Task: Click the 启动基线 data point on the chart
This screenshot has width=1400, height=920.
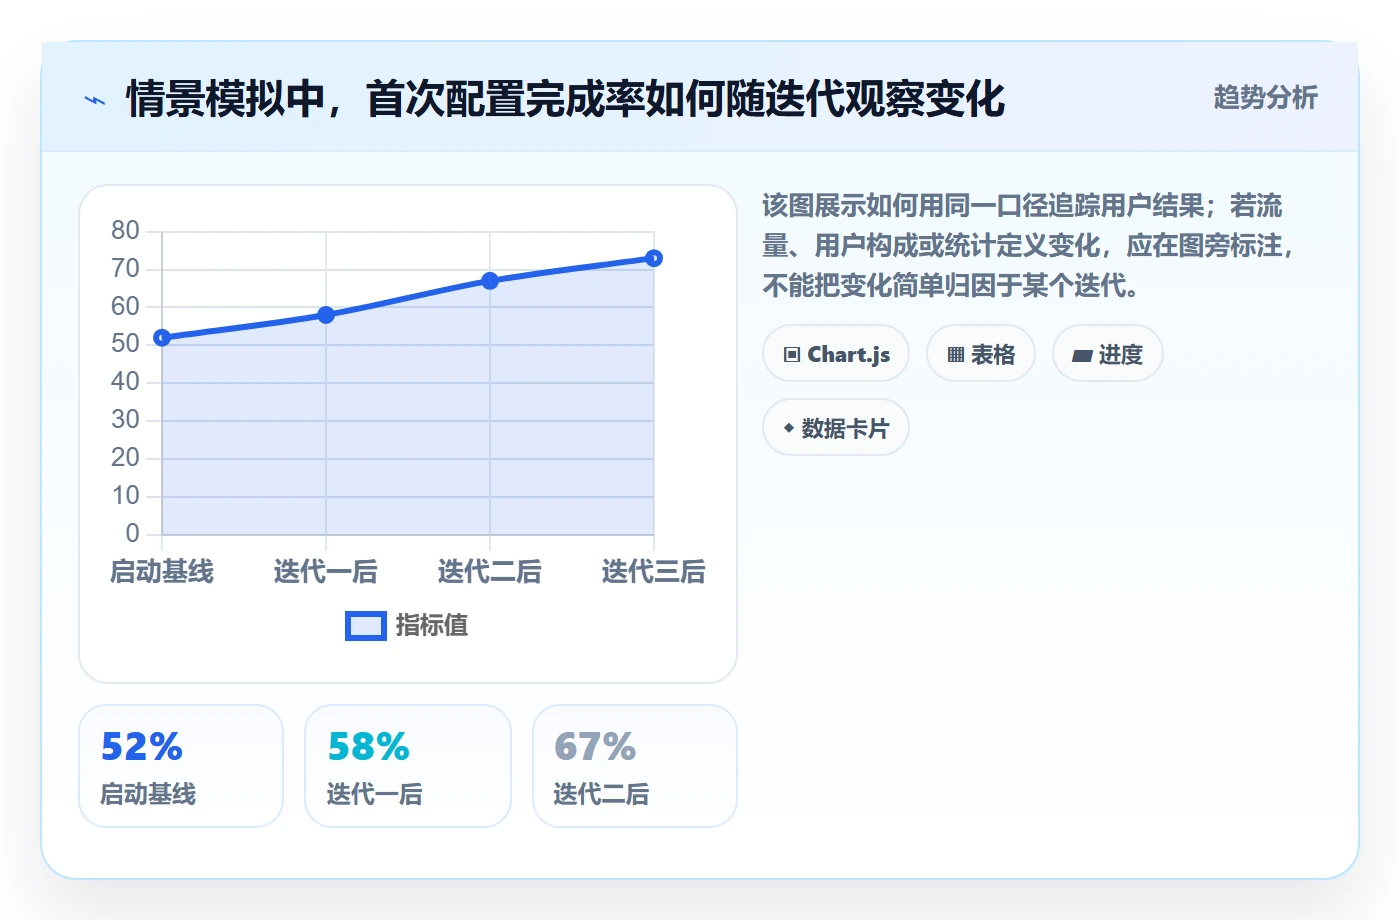Action: pyautogui.click(x=162, y=338)
